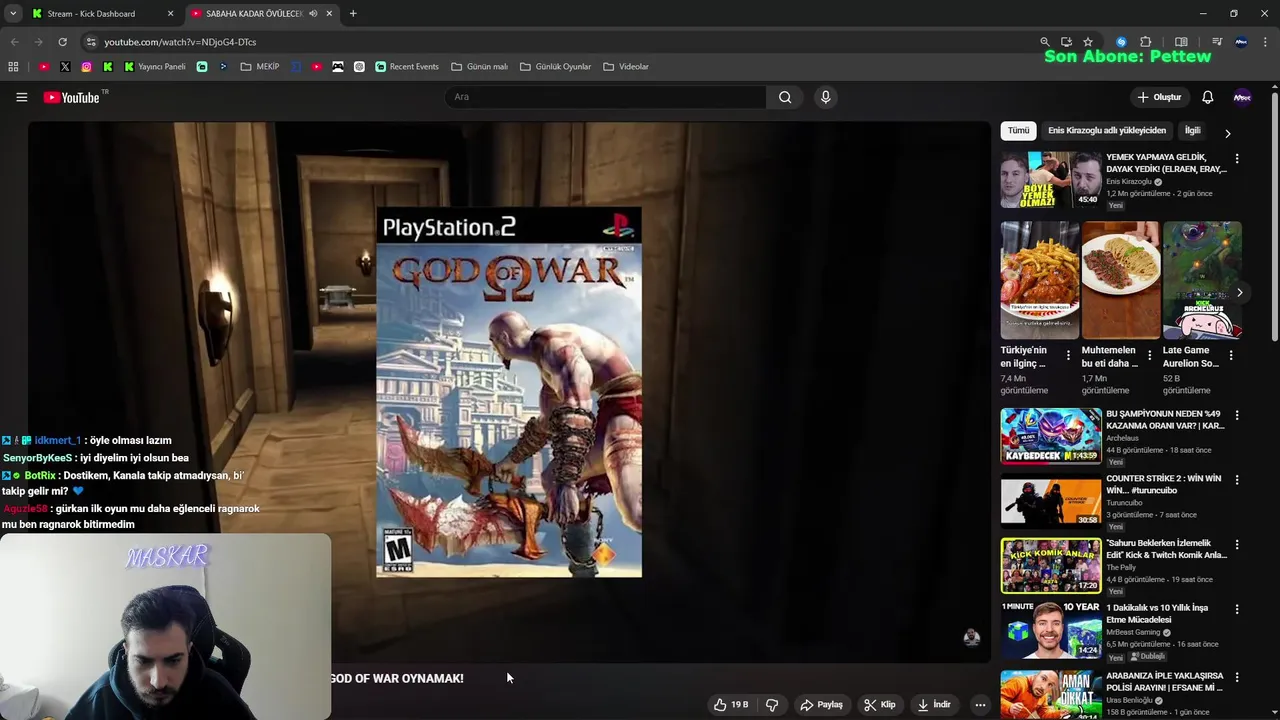Open more actions under the video
The height and width of the screenshot is (720, 1280).
pyautogui.click(x=980, y=705)
